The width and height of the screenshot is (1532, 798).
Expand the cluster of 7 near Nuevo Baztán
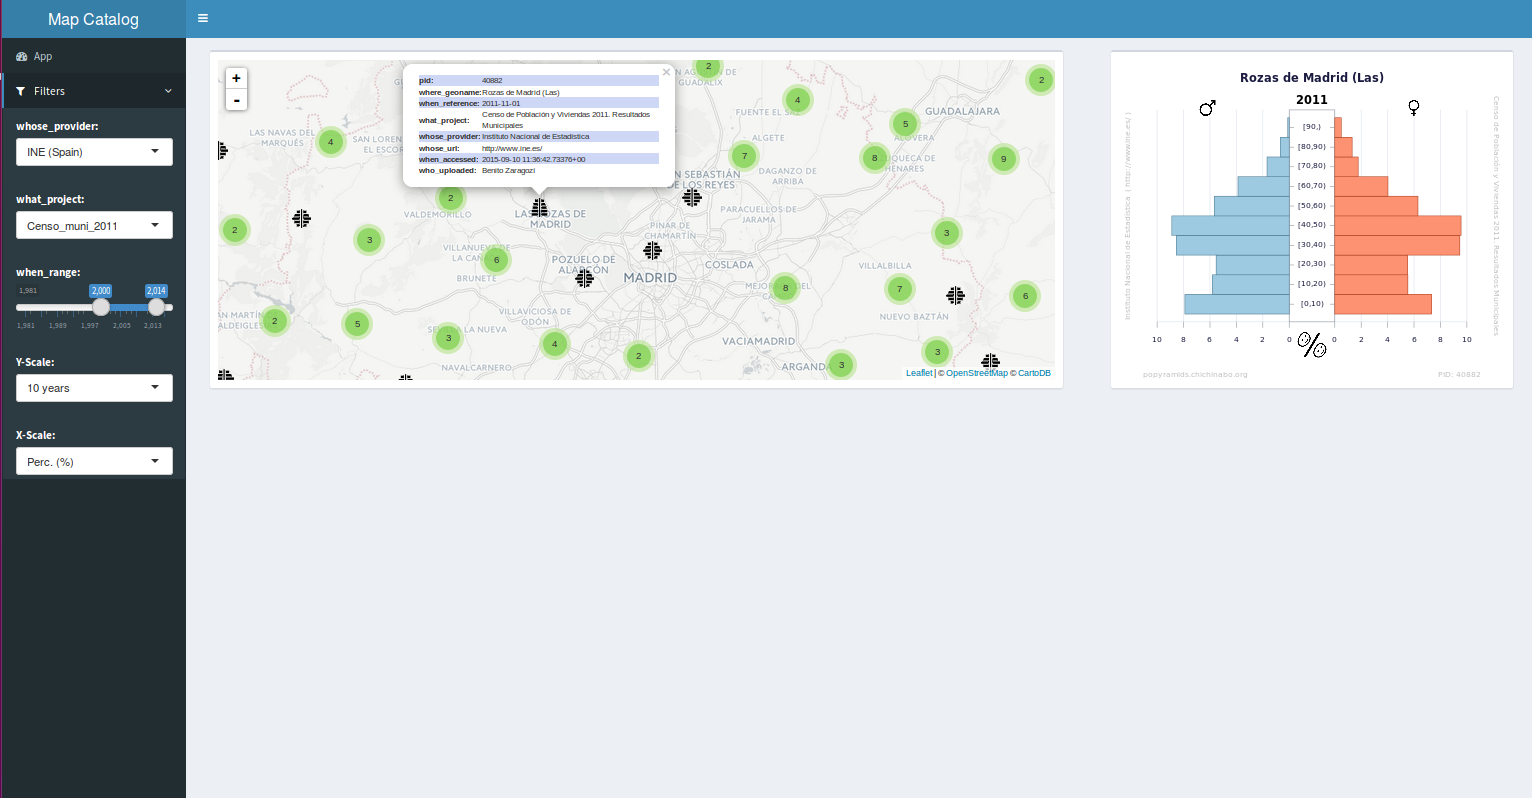coord(900,289)
